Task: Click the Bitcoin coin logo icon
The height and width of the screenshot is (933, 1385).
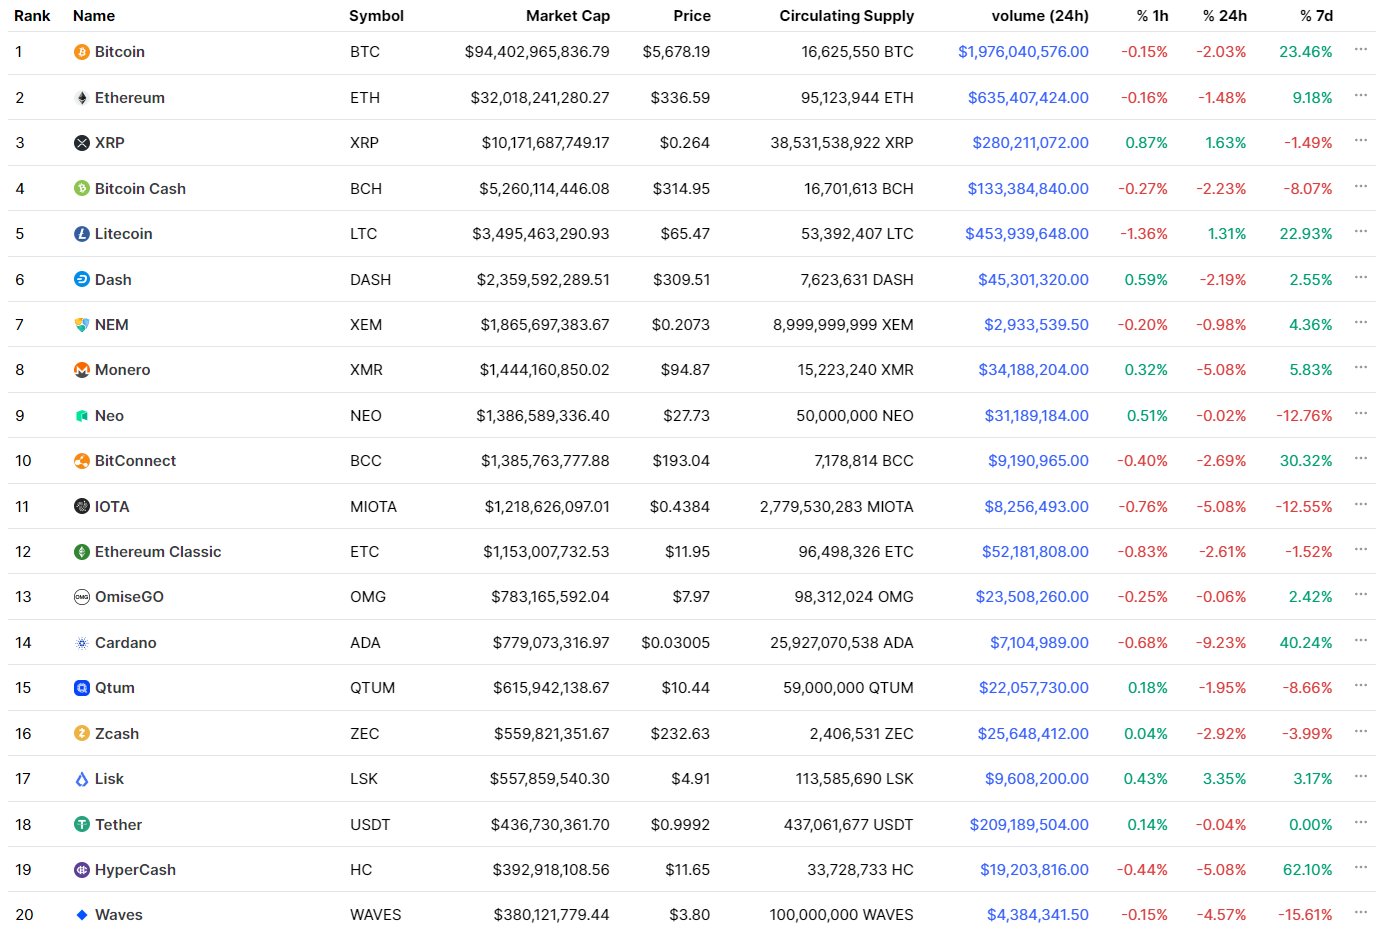Action: (82, 52)
